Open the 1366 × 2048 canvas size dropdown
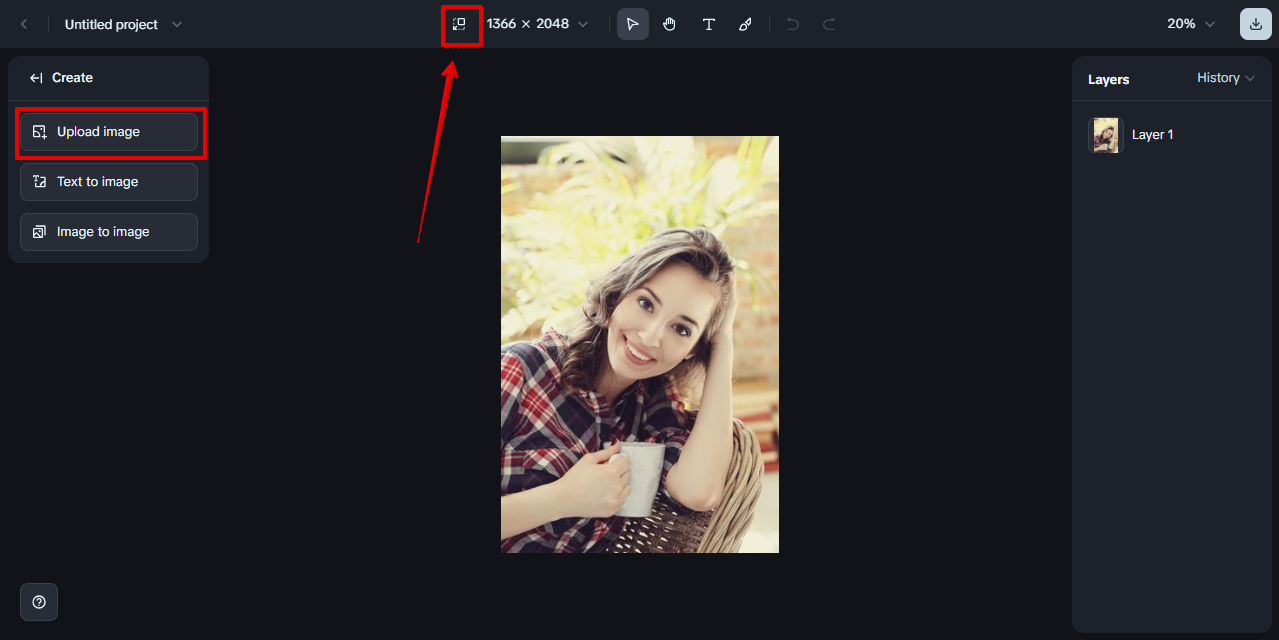 [537, 24]
